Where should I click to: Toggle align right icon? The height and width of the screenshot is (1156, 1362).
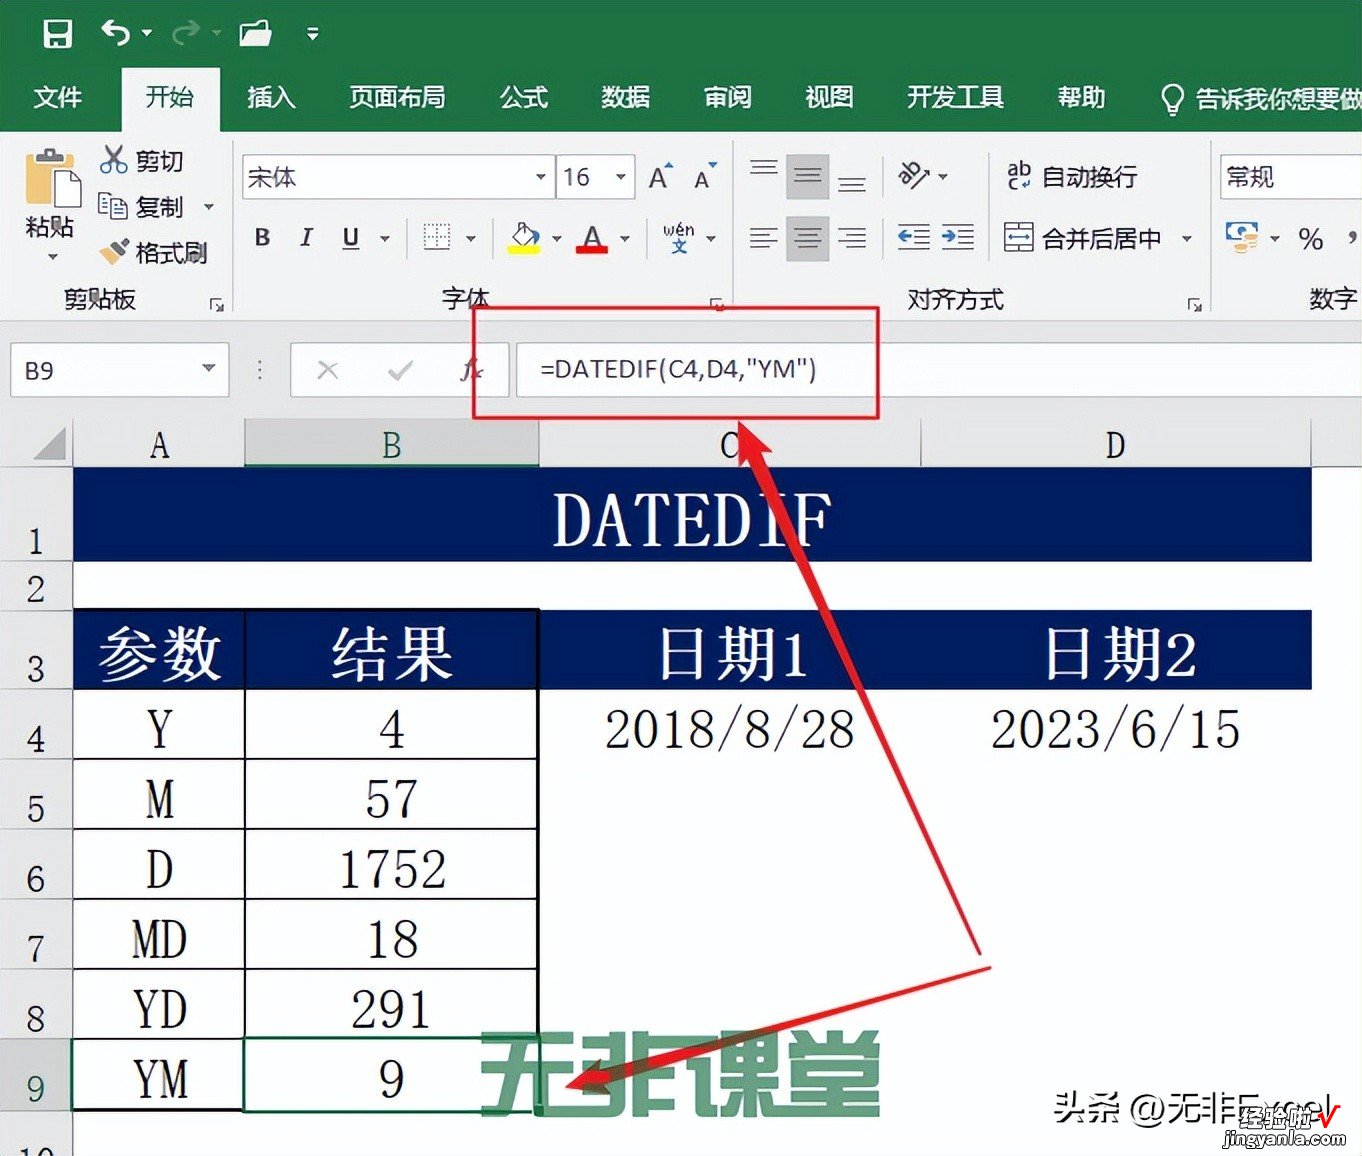pos(852,238)
